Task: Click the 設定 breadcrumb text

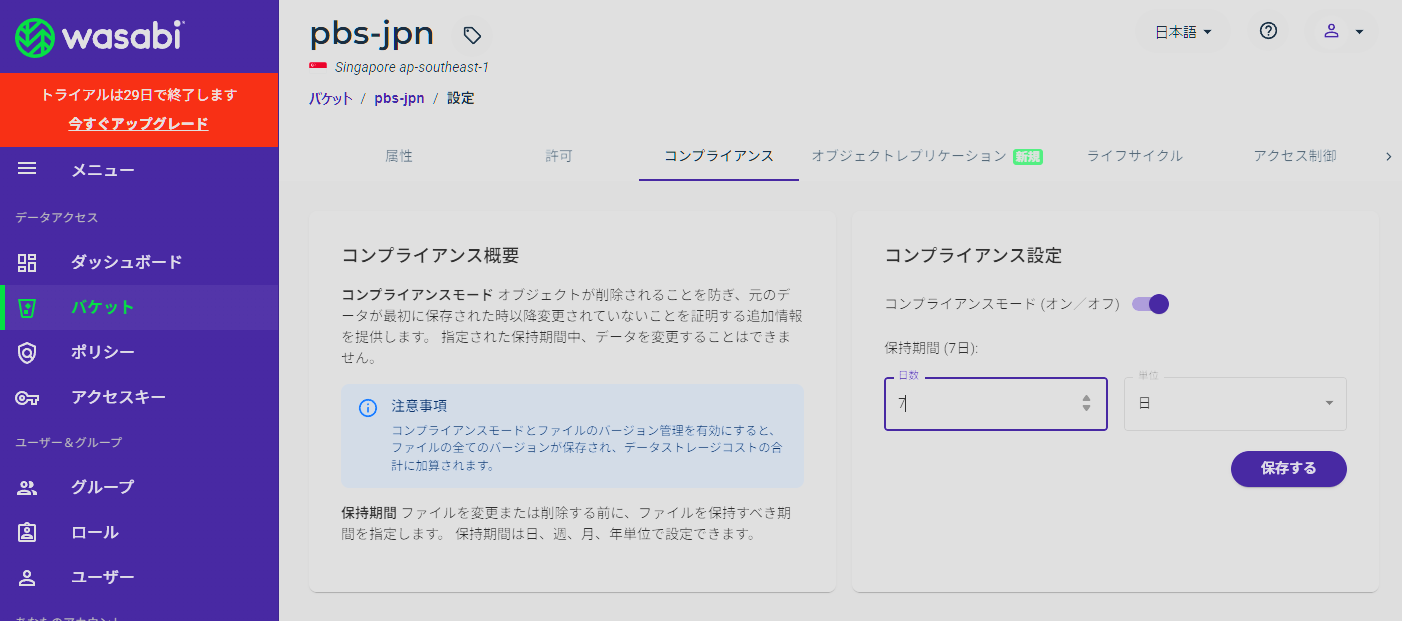Action: point(460,98)
